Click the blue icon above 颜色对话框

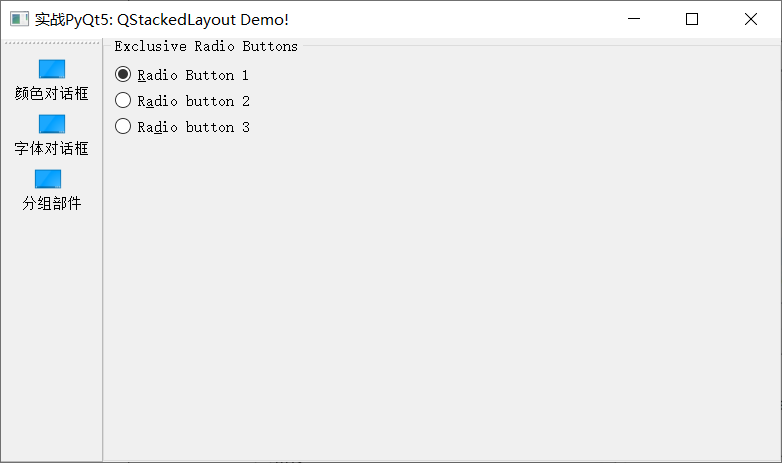click(52, 69)
